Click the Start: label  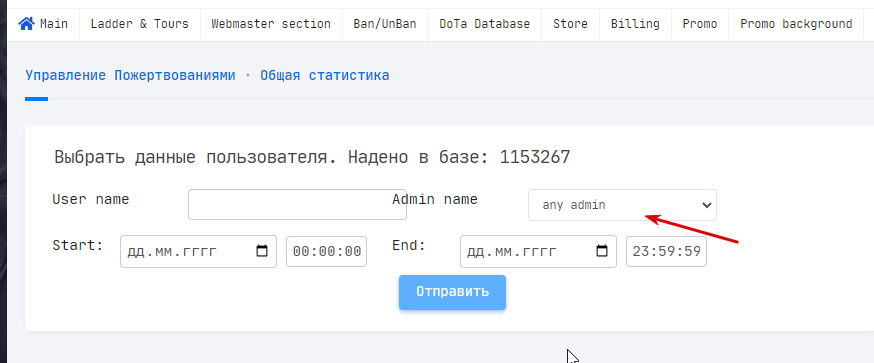tap(77, 245)
